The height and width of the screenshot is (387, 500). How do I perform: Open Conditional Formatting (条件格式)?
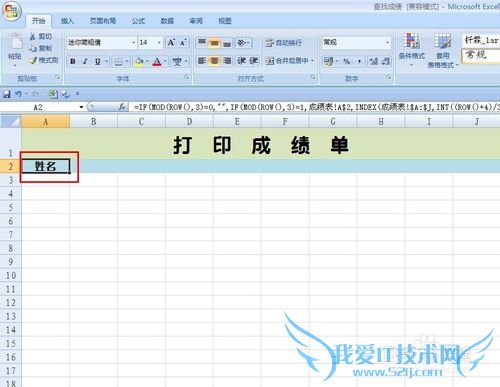point(412,49)
